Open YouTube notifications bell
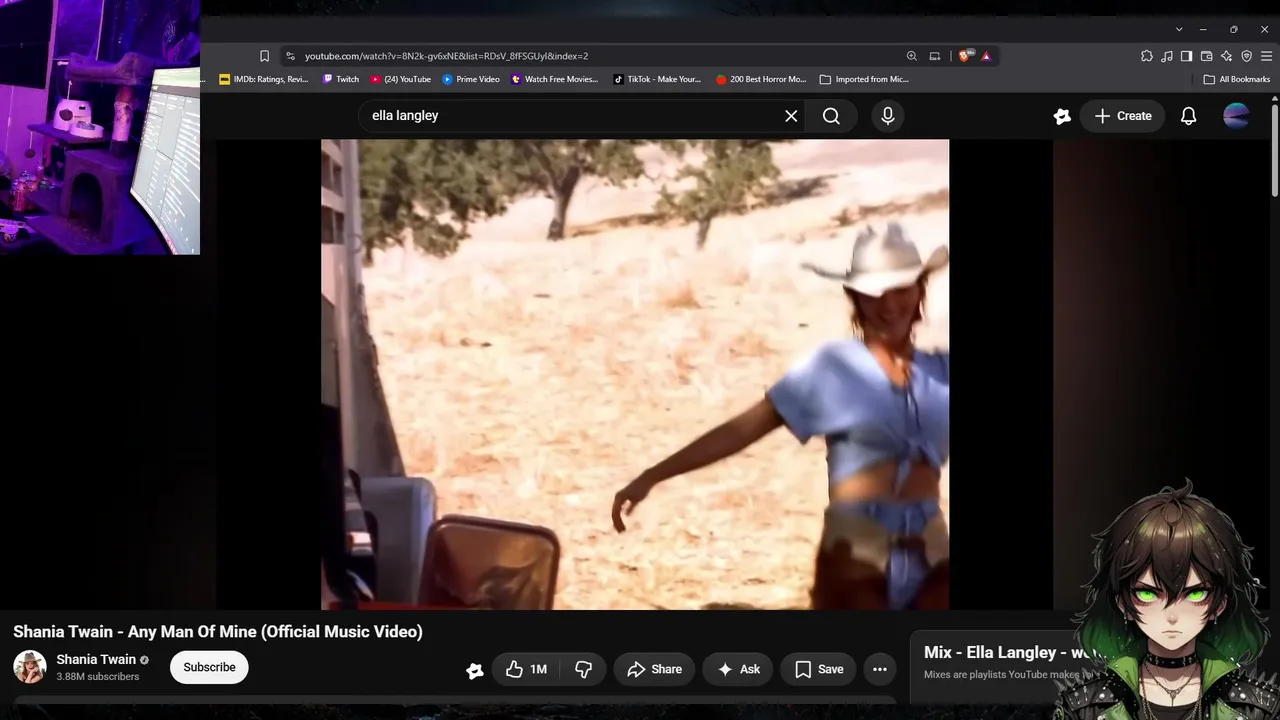This screenshot has height=720, width=1280. coord(1188,116)
